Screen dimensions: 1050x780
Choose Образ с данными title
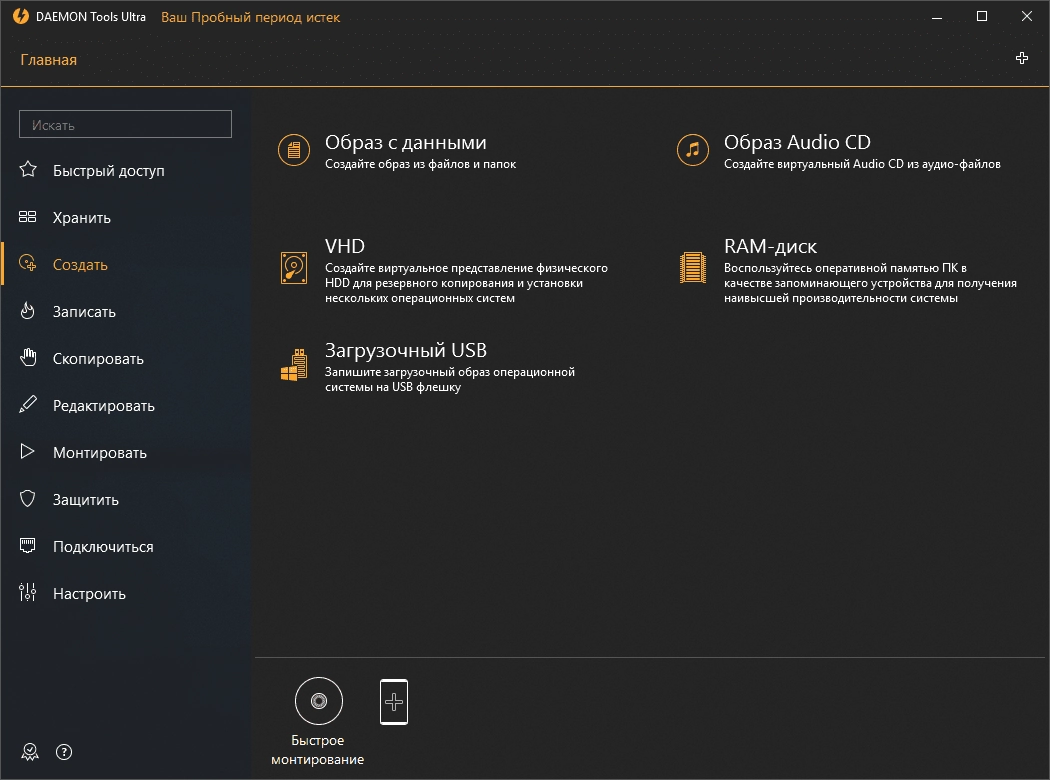(x=406, y=142)
